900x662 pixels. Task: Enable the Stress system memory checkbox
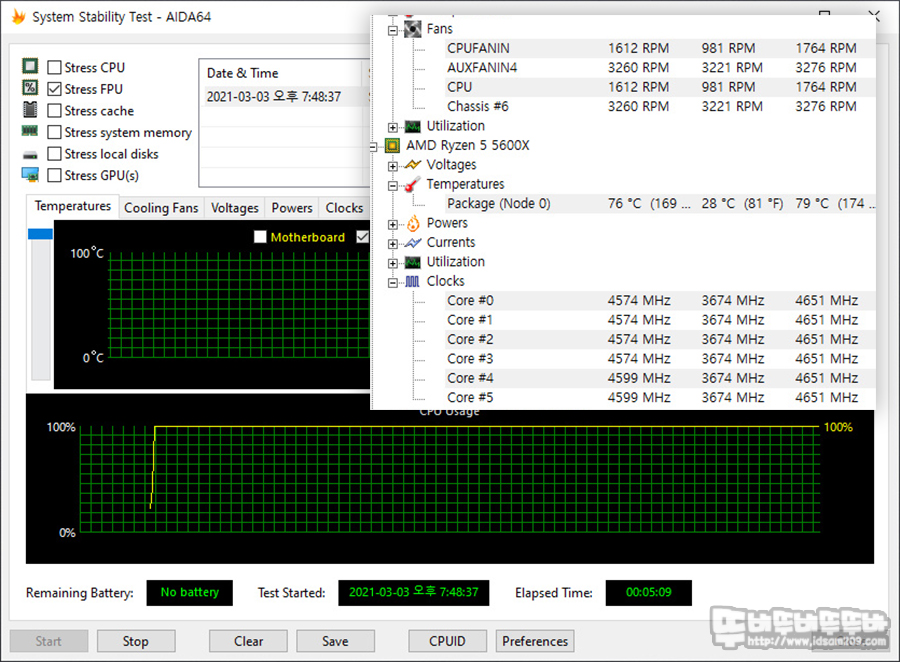pyautogui.click(x=55, y=133)
